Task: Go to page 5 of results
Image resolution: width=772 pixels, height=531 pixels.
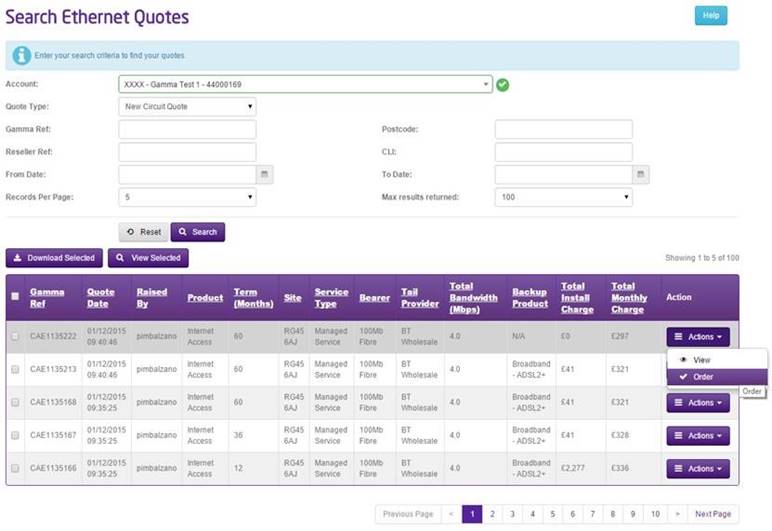Action: pyautogui.click(x=552, y=514)
